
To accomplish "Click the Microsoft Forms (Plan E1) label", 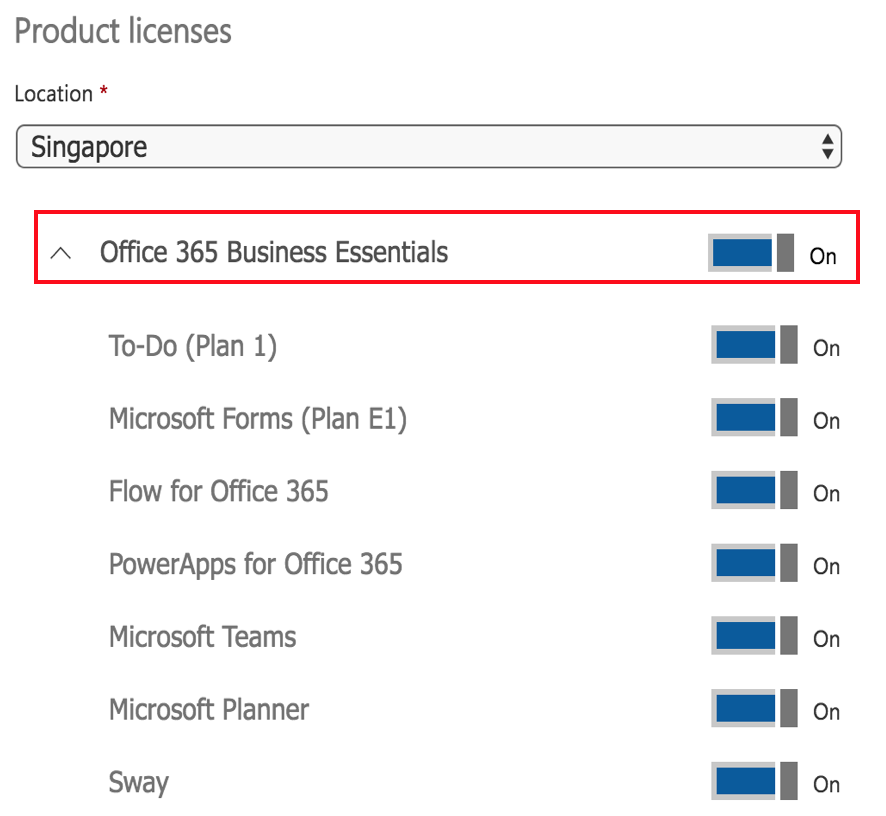I will click(x=258, y=419).
